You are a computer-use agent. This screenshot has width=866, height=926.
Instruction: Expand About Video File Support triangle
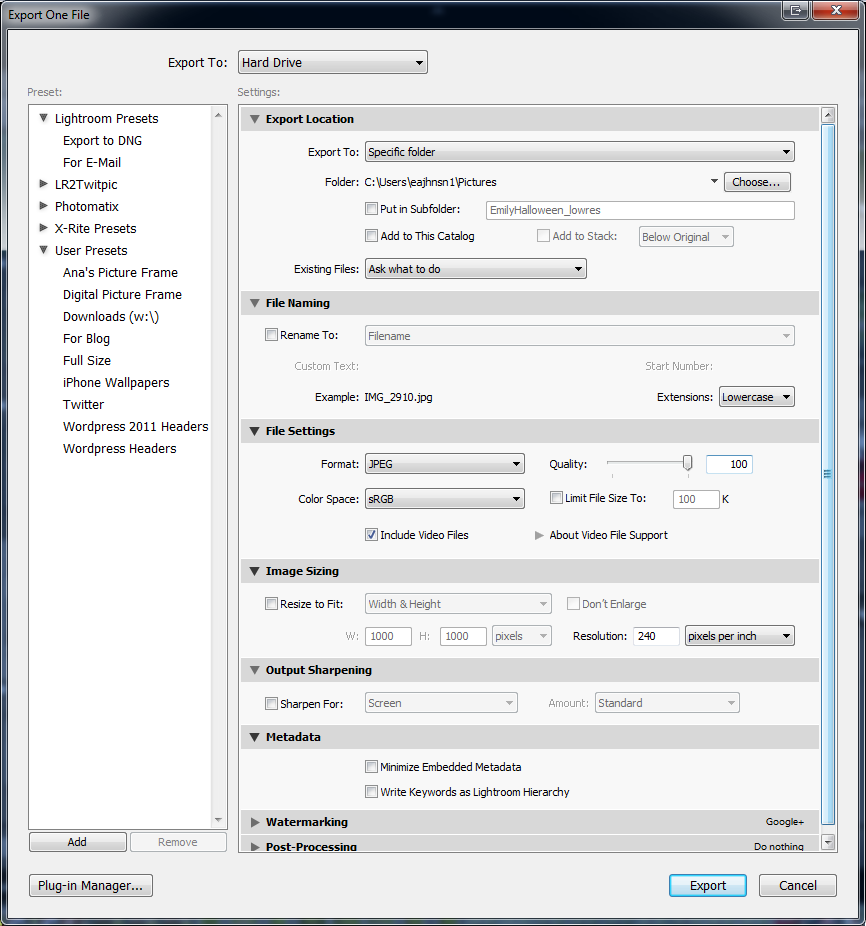(x=540, y=535)
